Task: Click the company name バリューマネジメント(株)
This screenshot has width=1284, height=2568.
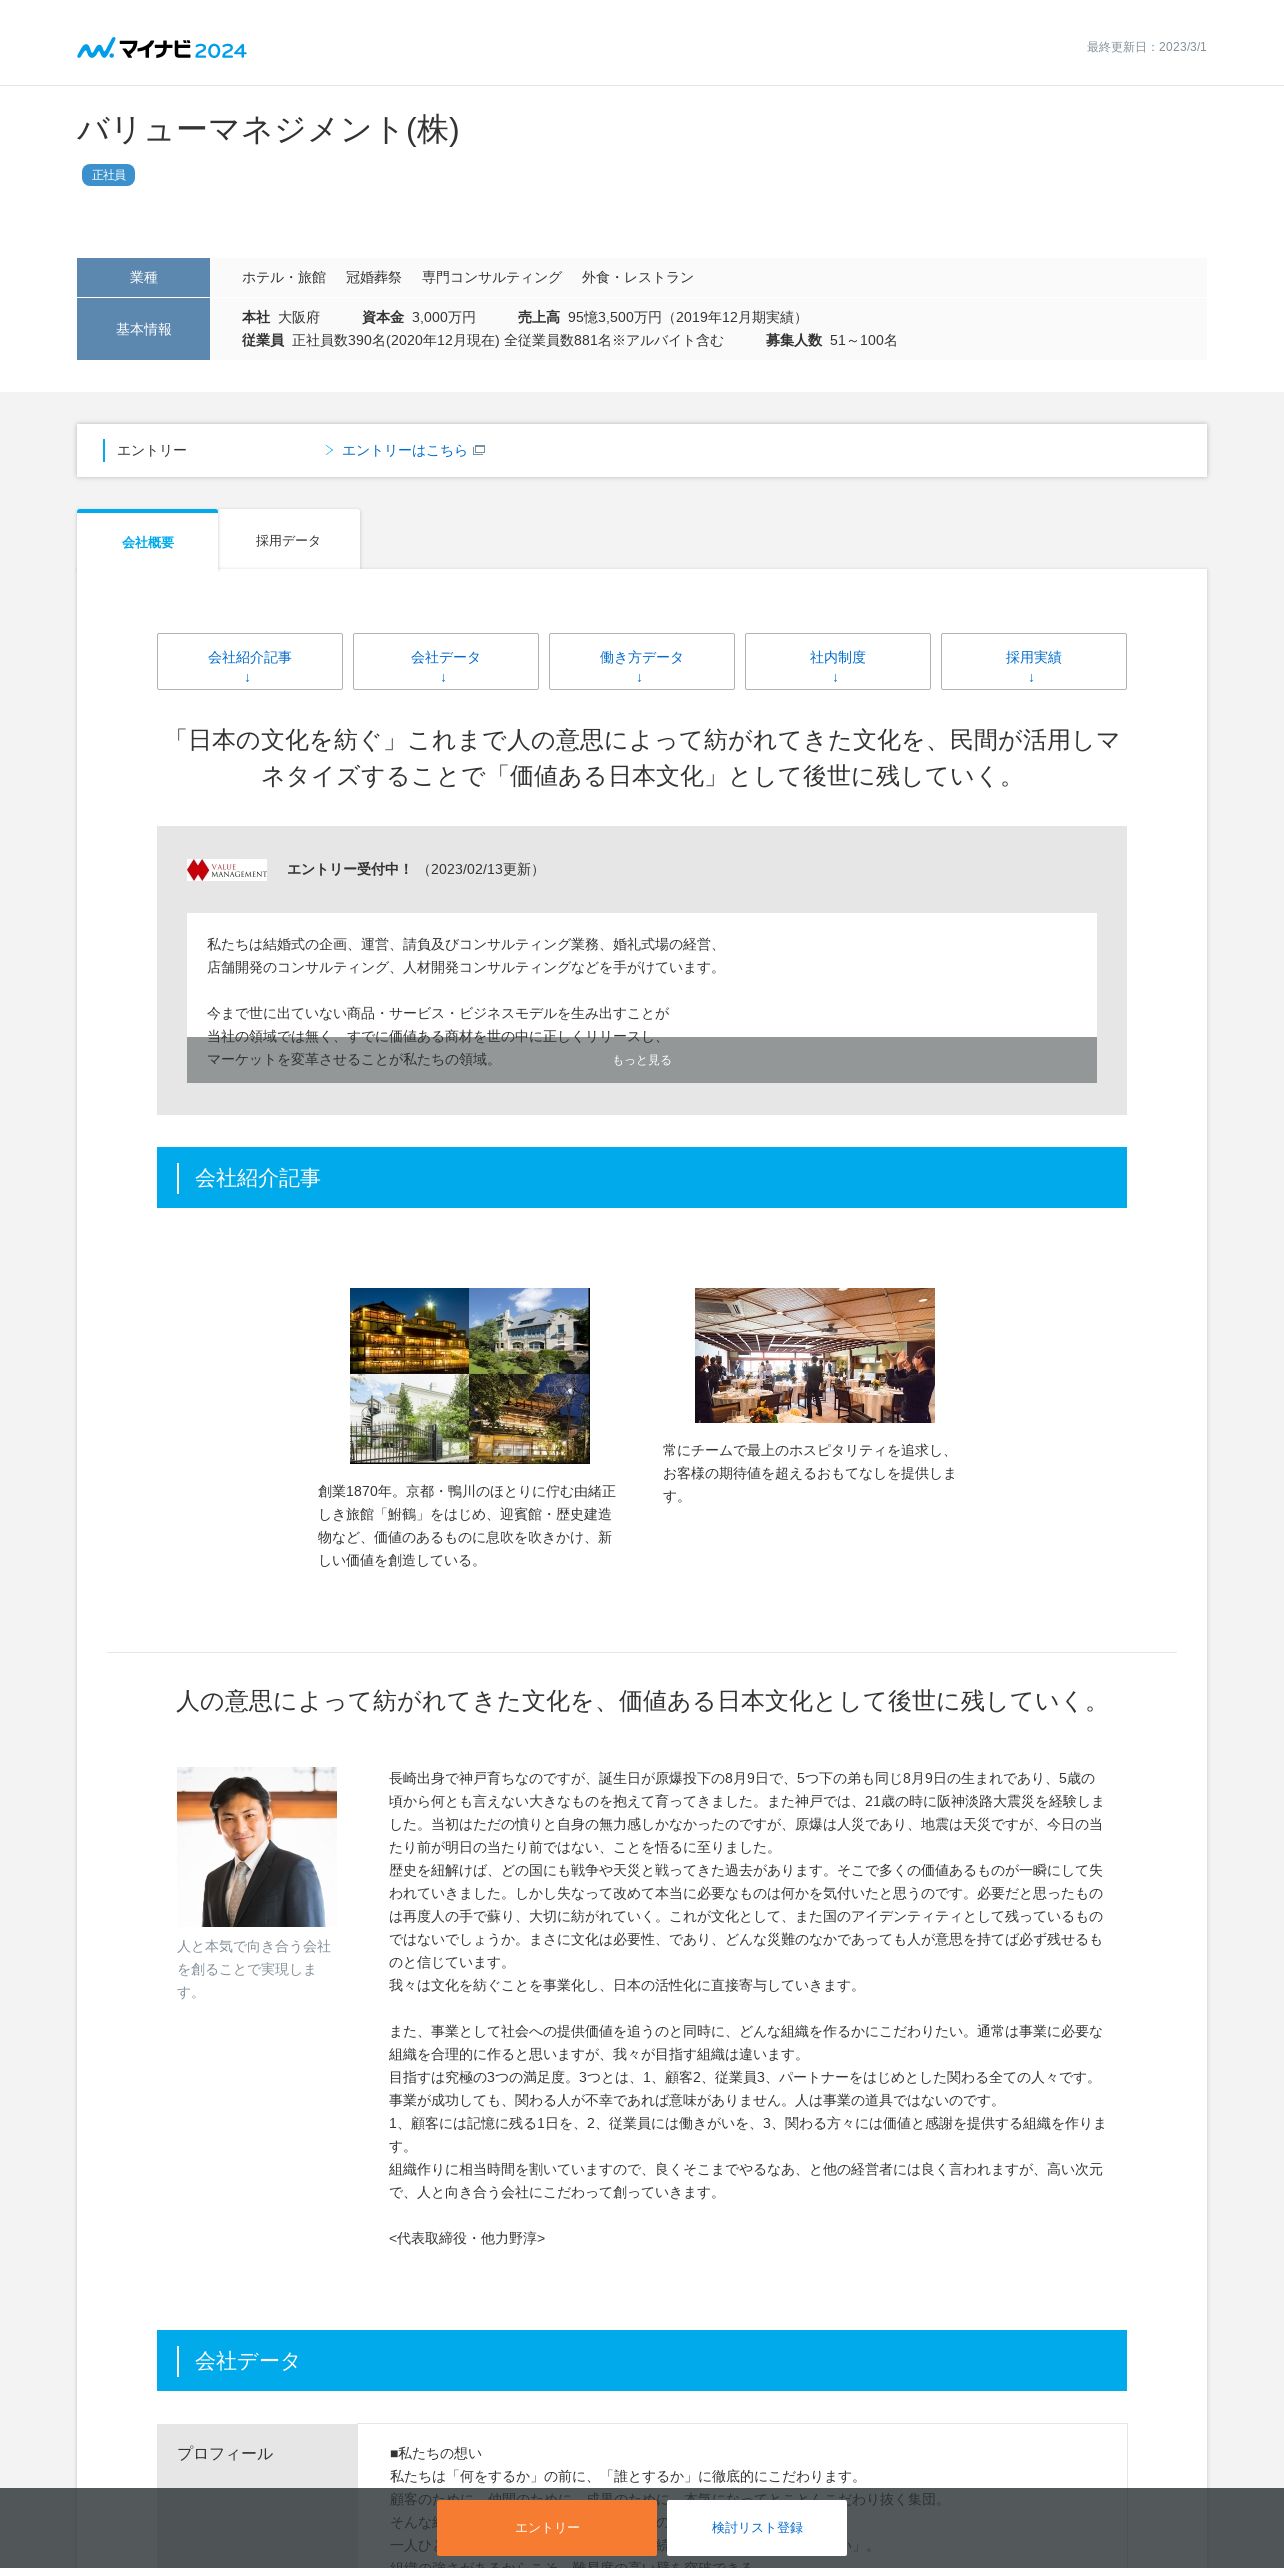Action: point(268,130)
